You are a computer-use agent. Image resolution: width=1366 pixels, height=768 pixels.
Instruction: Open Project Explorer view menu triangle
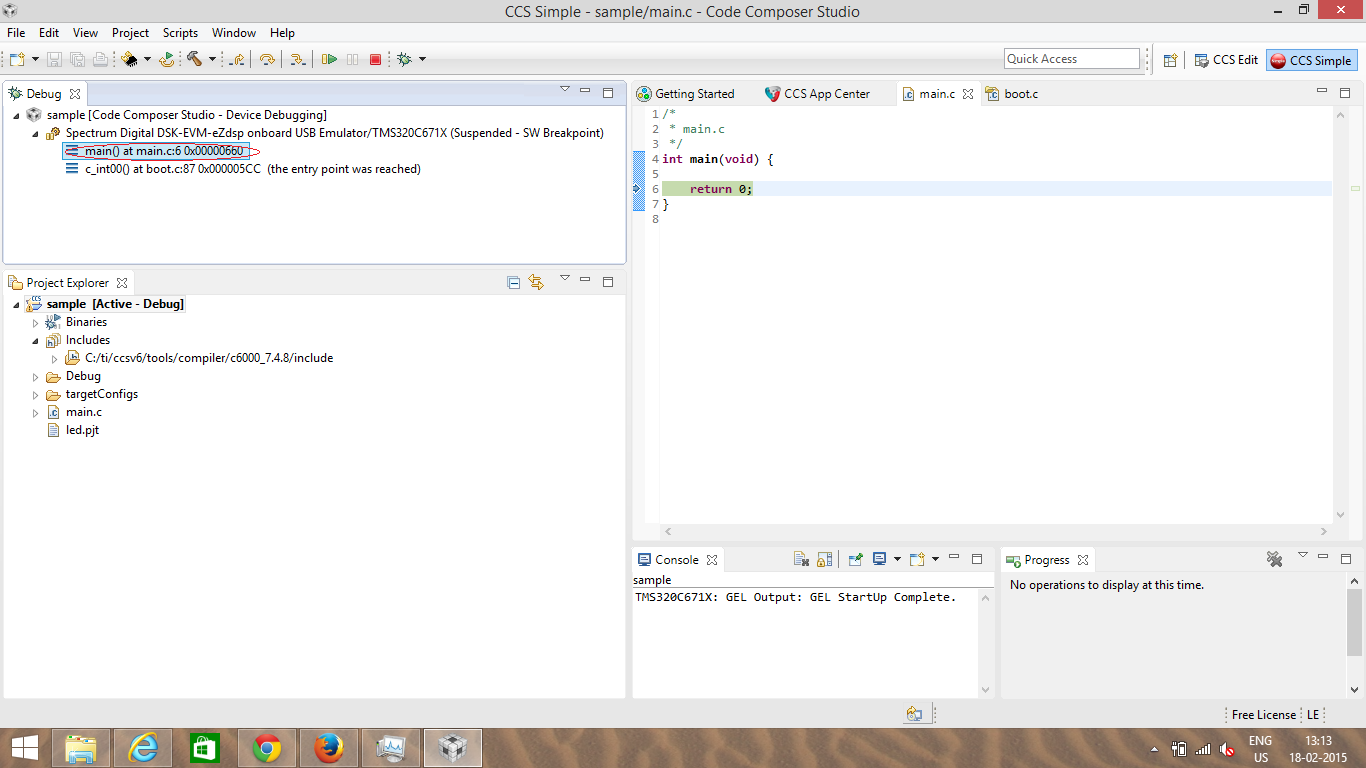click(x=565, y=279)
